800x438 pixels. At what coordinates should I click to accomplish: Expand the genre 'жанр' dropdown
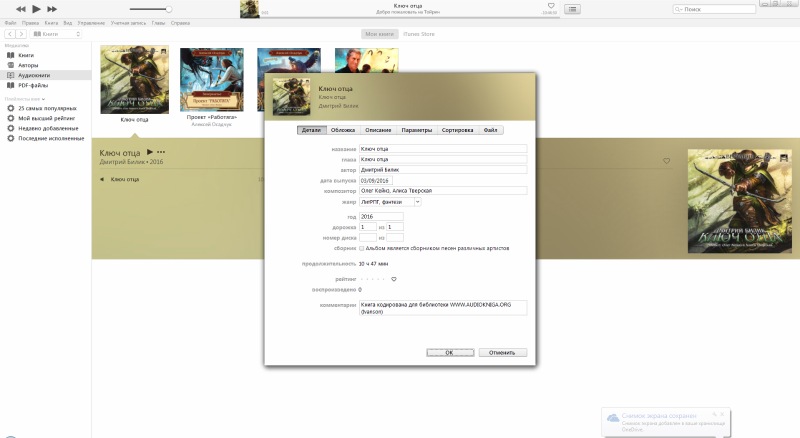(x=418, y=202)
